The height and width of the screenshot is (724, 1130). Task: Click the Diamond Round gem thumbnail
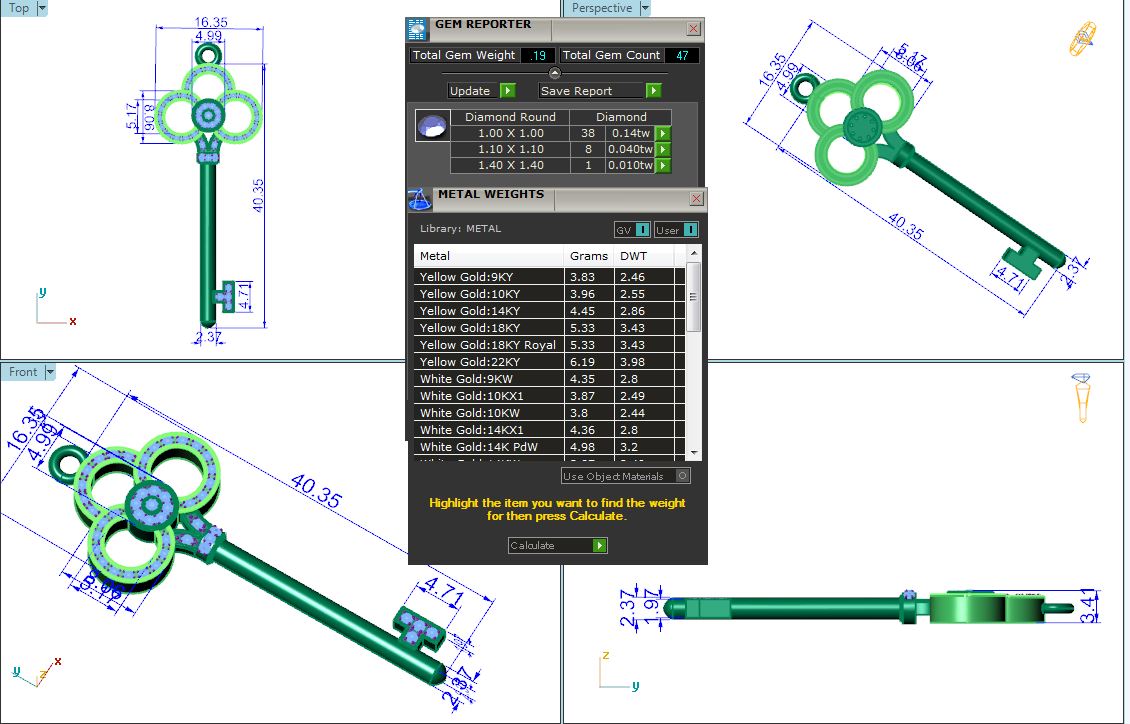point(431,126)
